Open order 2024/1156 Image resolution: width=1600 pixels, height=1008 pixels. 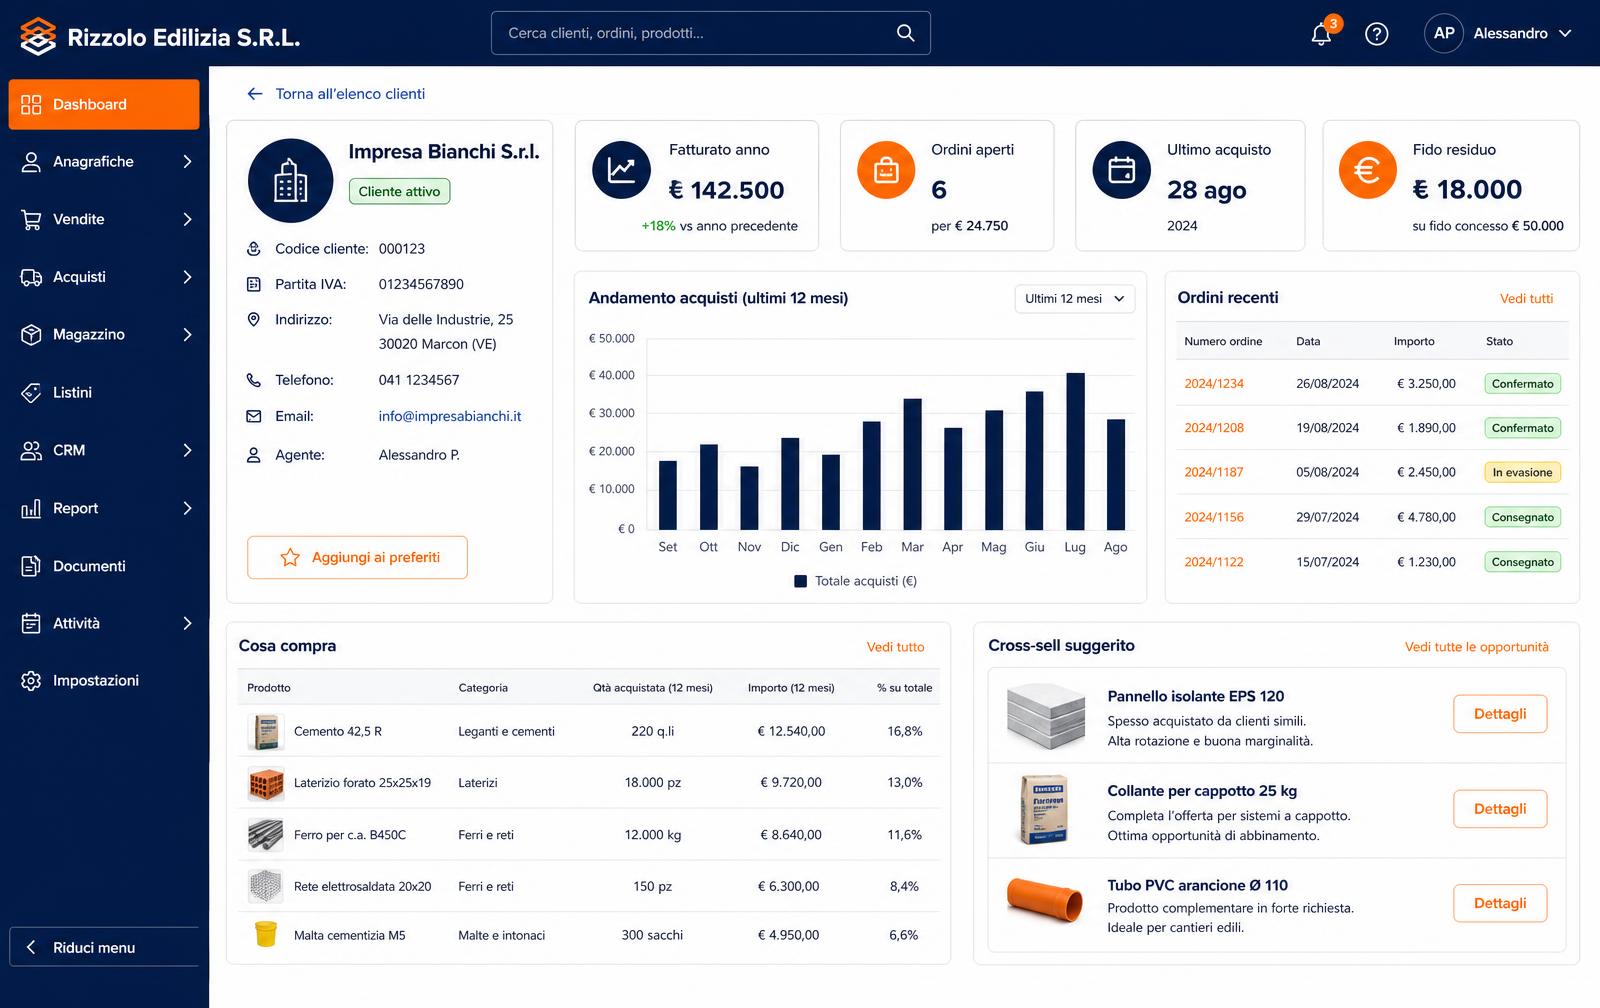pyautogui.click(x=1214, y=517)
